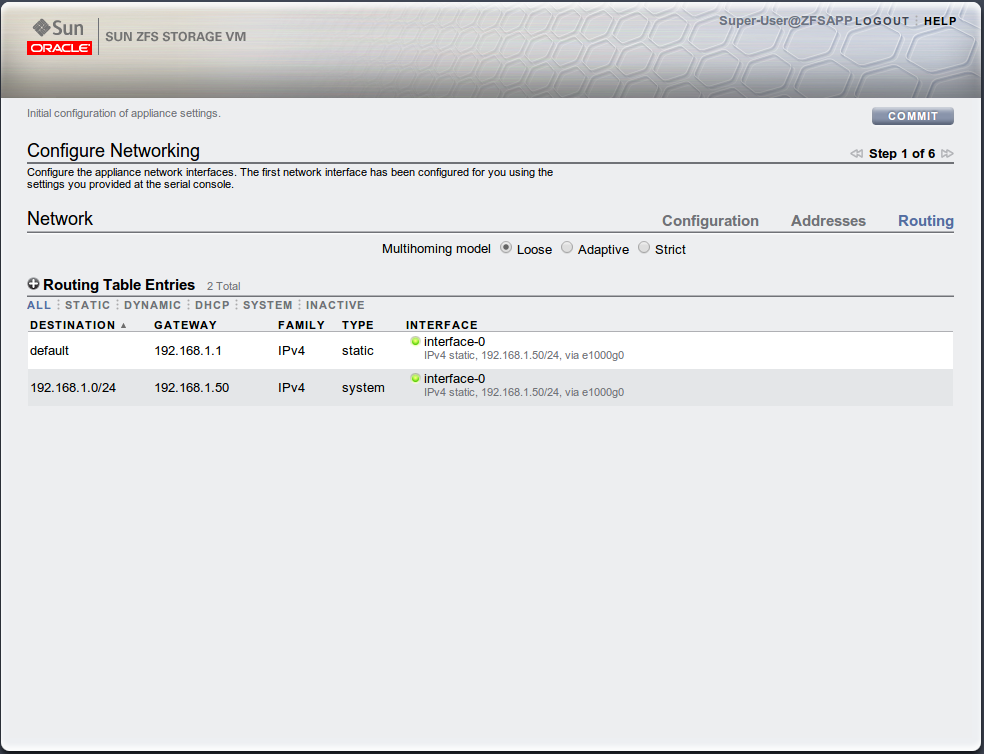Switch to the Addresses tab
Image resolution: width=984 pixels, height=754 pixels.
828,220
